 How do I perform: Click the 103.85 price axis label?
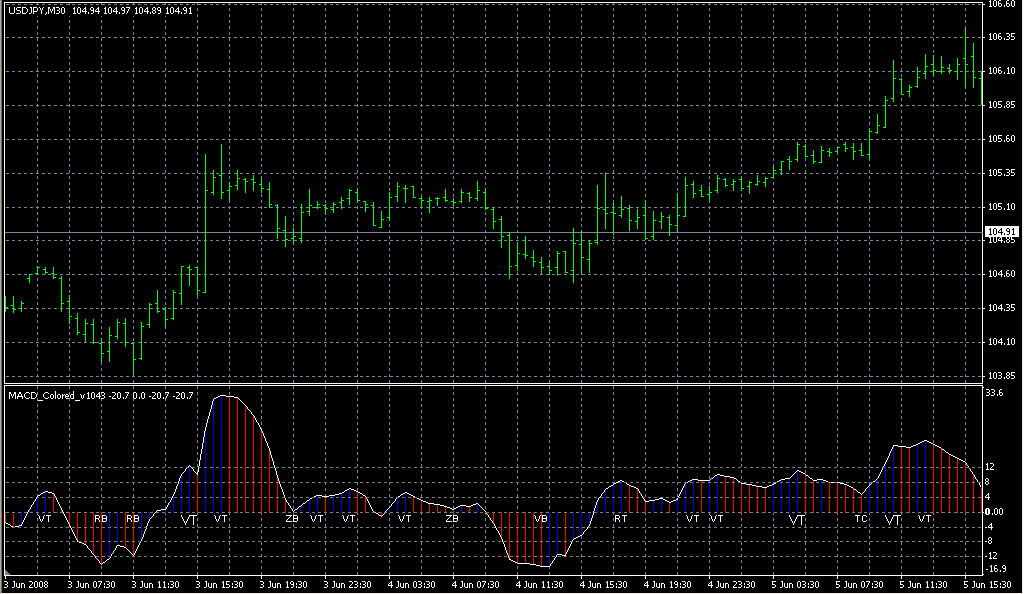[x=1001, y=376]
